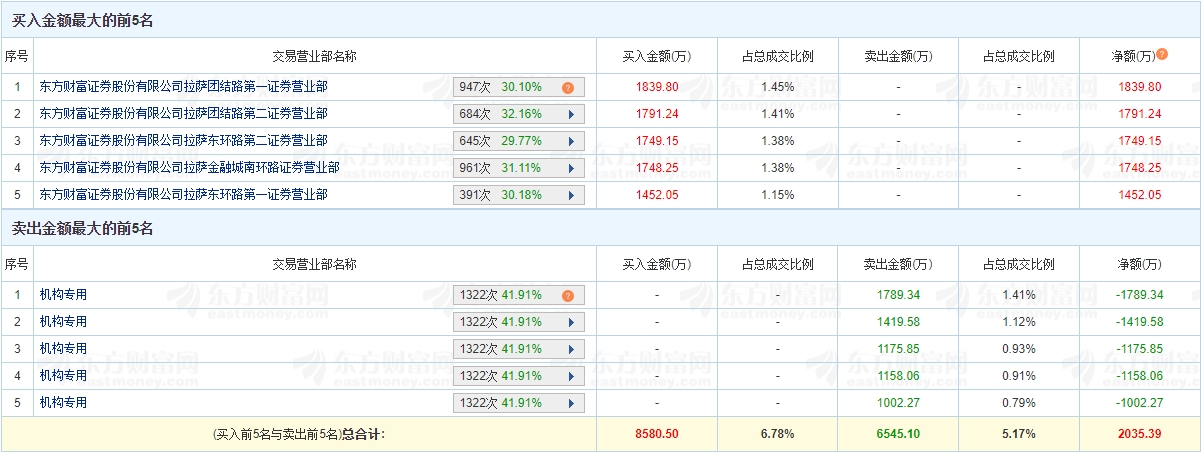Open 东方财富证券拉萨东环路第一证券营业部 link
1202x453 pixels.
click(x=183, y=195)
